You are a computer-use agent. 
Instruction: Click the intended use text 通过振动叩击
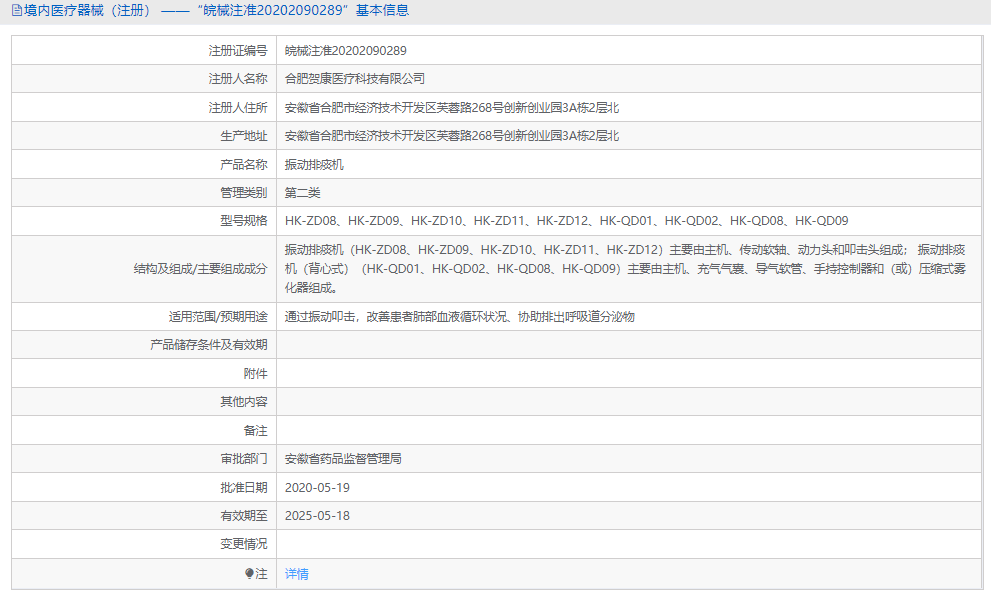[x=459, y=317]
